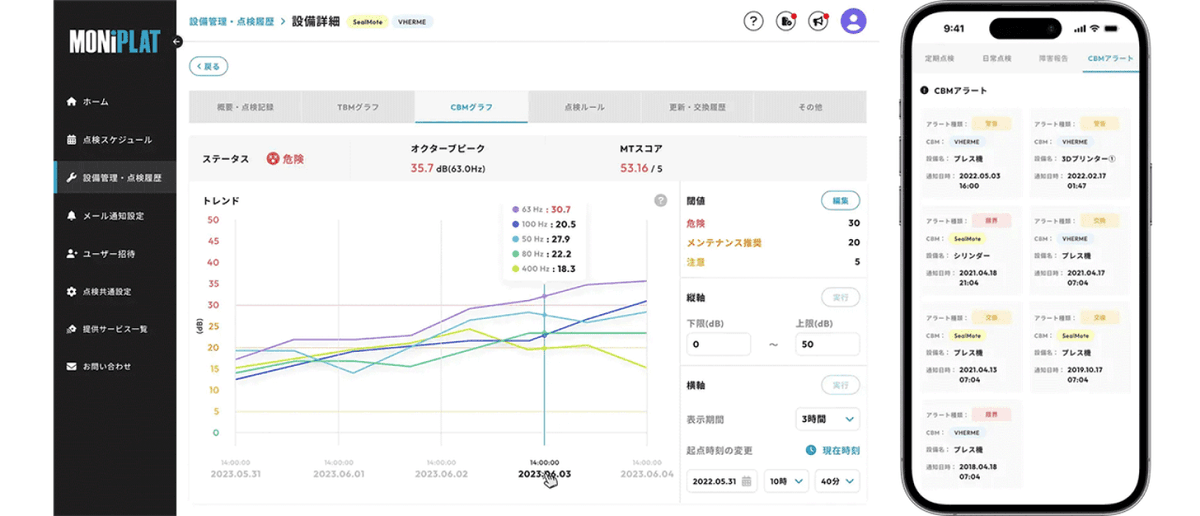Open the announcements megaphone icon
The image size is (1200, 516).
click(x=818, y=21)
